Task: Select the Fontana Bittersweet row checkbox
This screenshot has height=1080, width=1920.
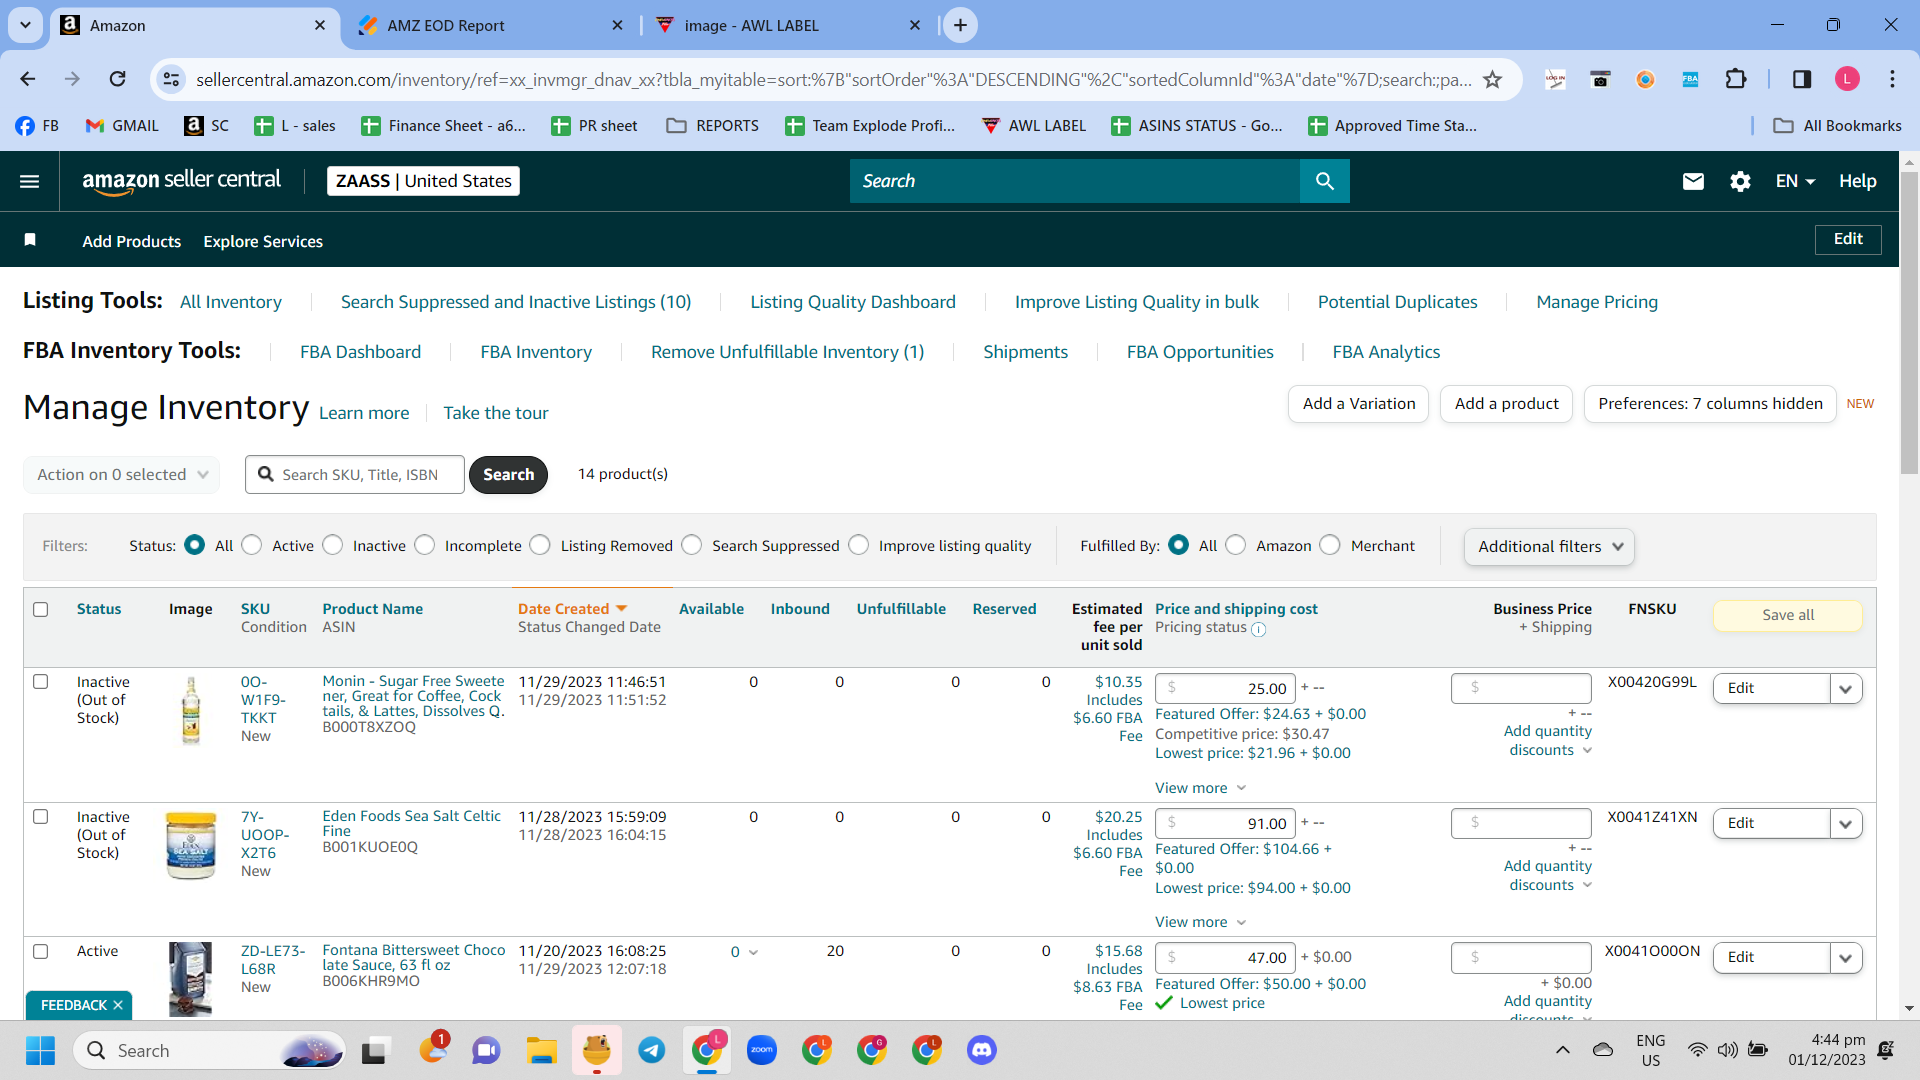Action: click(x=41, y=951)
